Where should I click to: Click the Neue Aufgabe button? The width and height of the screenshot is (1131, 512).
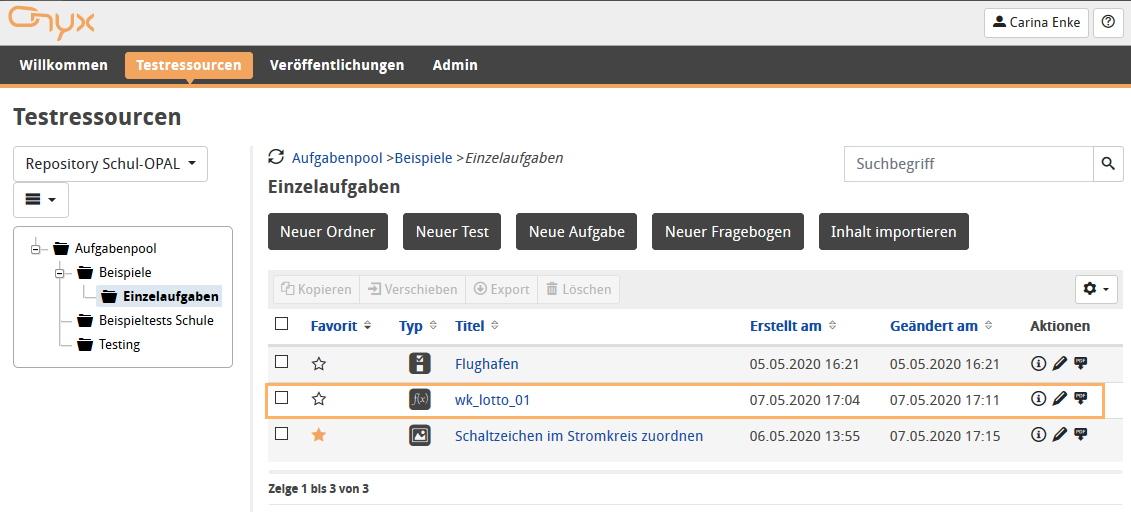click(577, 232)
